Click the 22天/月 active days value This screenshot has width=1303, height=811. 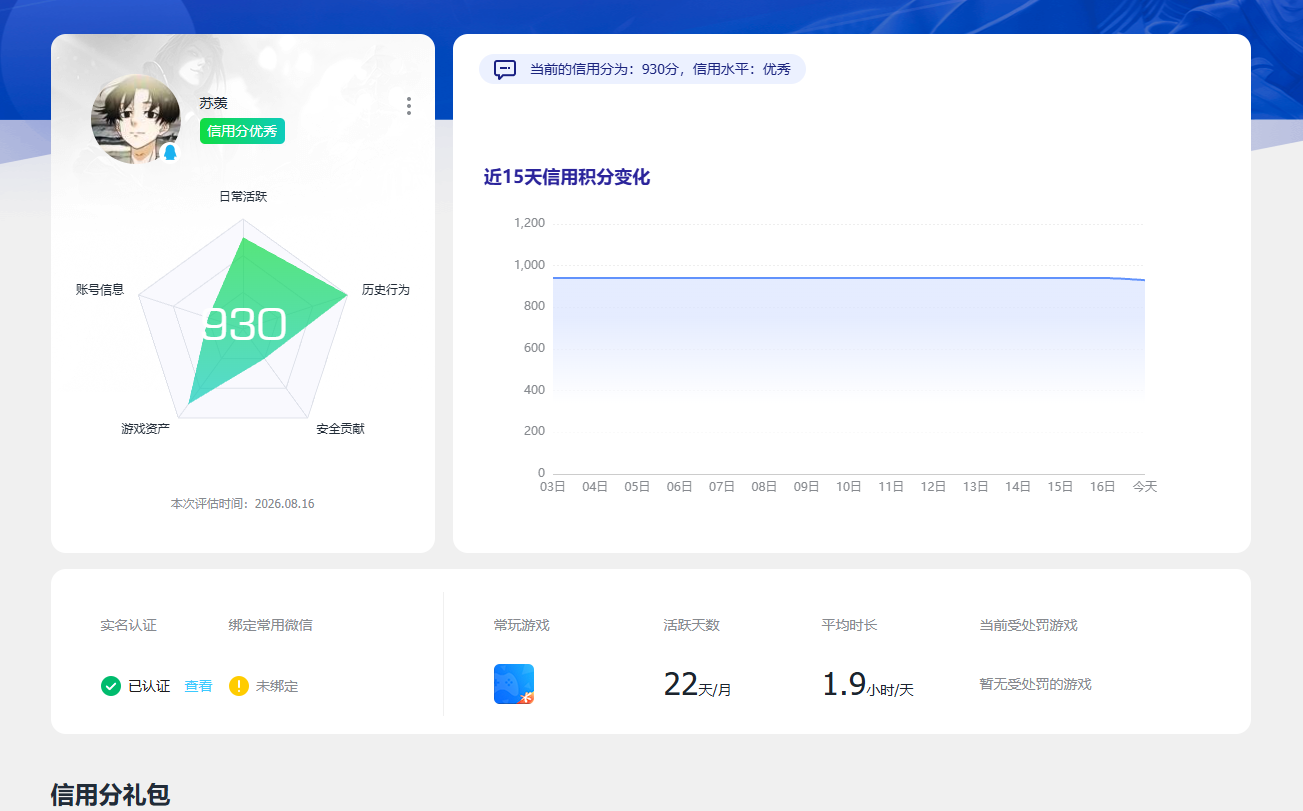[698, 685]
